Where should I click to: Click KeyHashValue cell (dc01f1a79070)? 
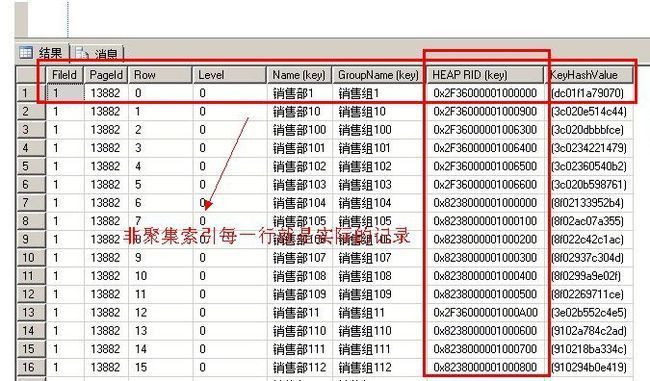(x=588, y=93)
